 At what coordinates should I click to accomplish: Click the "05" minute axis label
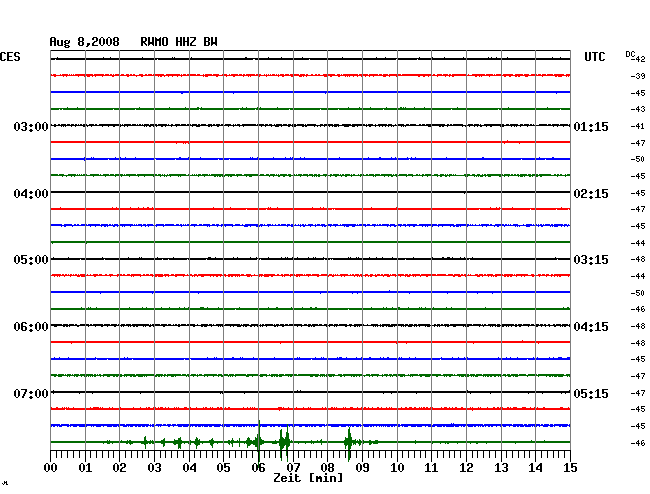[223, 468]
